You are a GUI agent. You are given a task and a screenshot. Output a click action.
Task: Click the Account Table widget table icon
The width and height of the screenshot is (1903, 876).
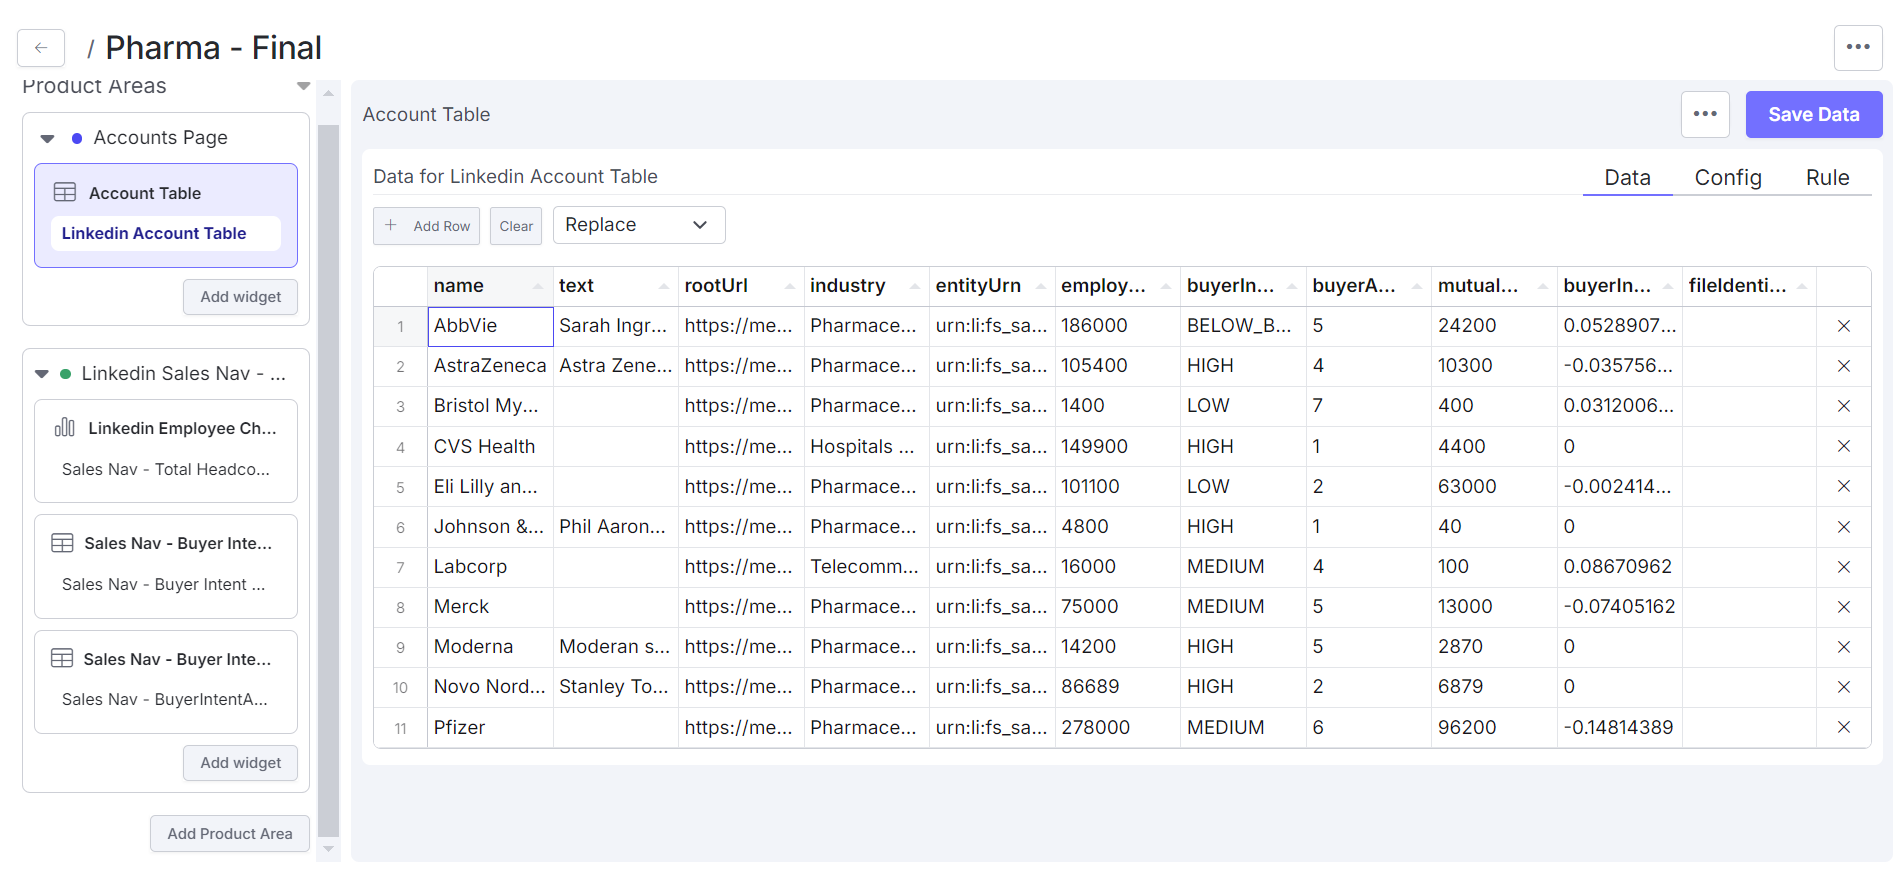(65, 193)
